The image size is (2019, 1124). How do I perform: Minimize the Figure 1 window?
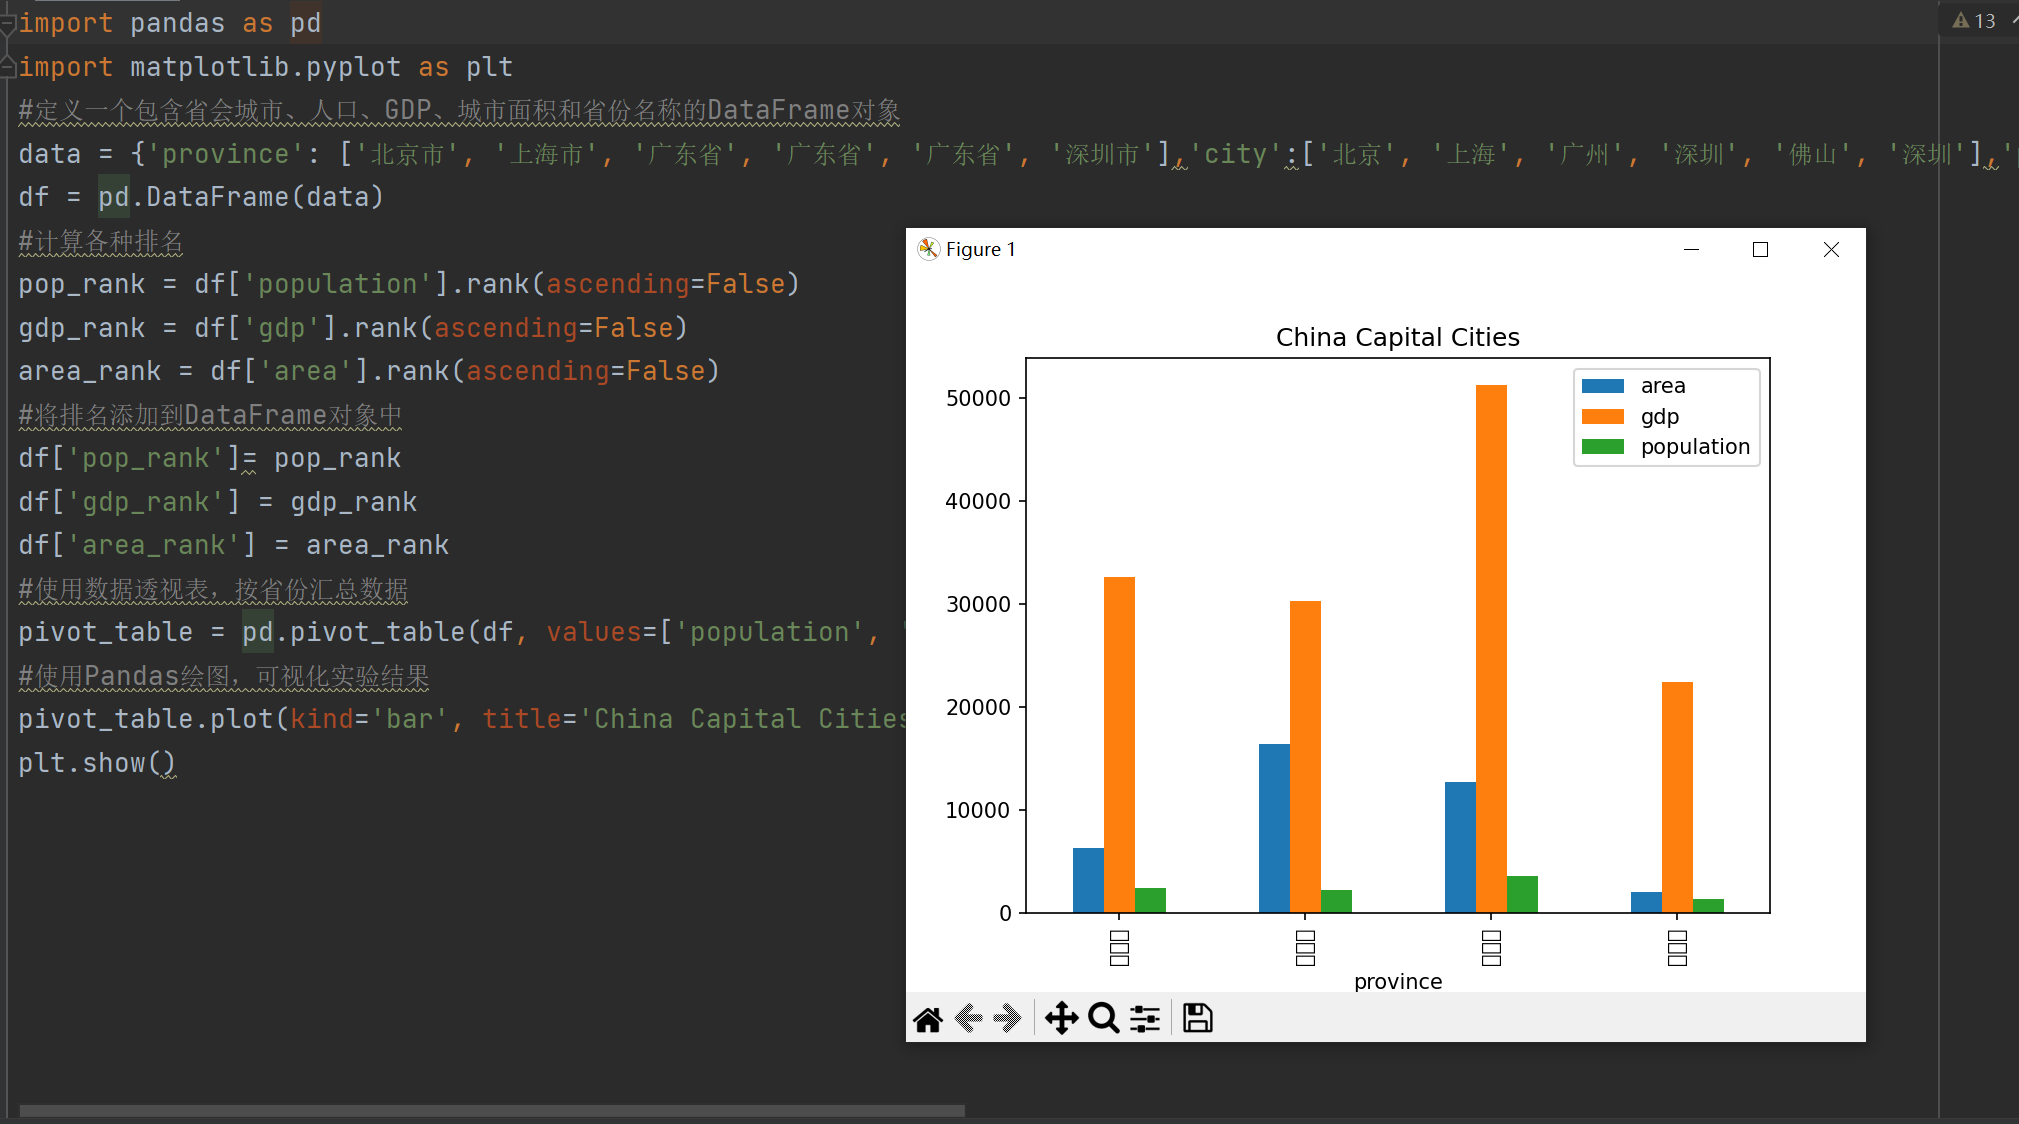[x=1691, y=249]
